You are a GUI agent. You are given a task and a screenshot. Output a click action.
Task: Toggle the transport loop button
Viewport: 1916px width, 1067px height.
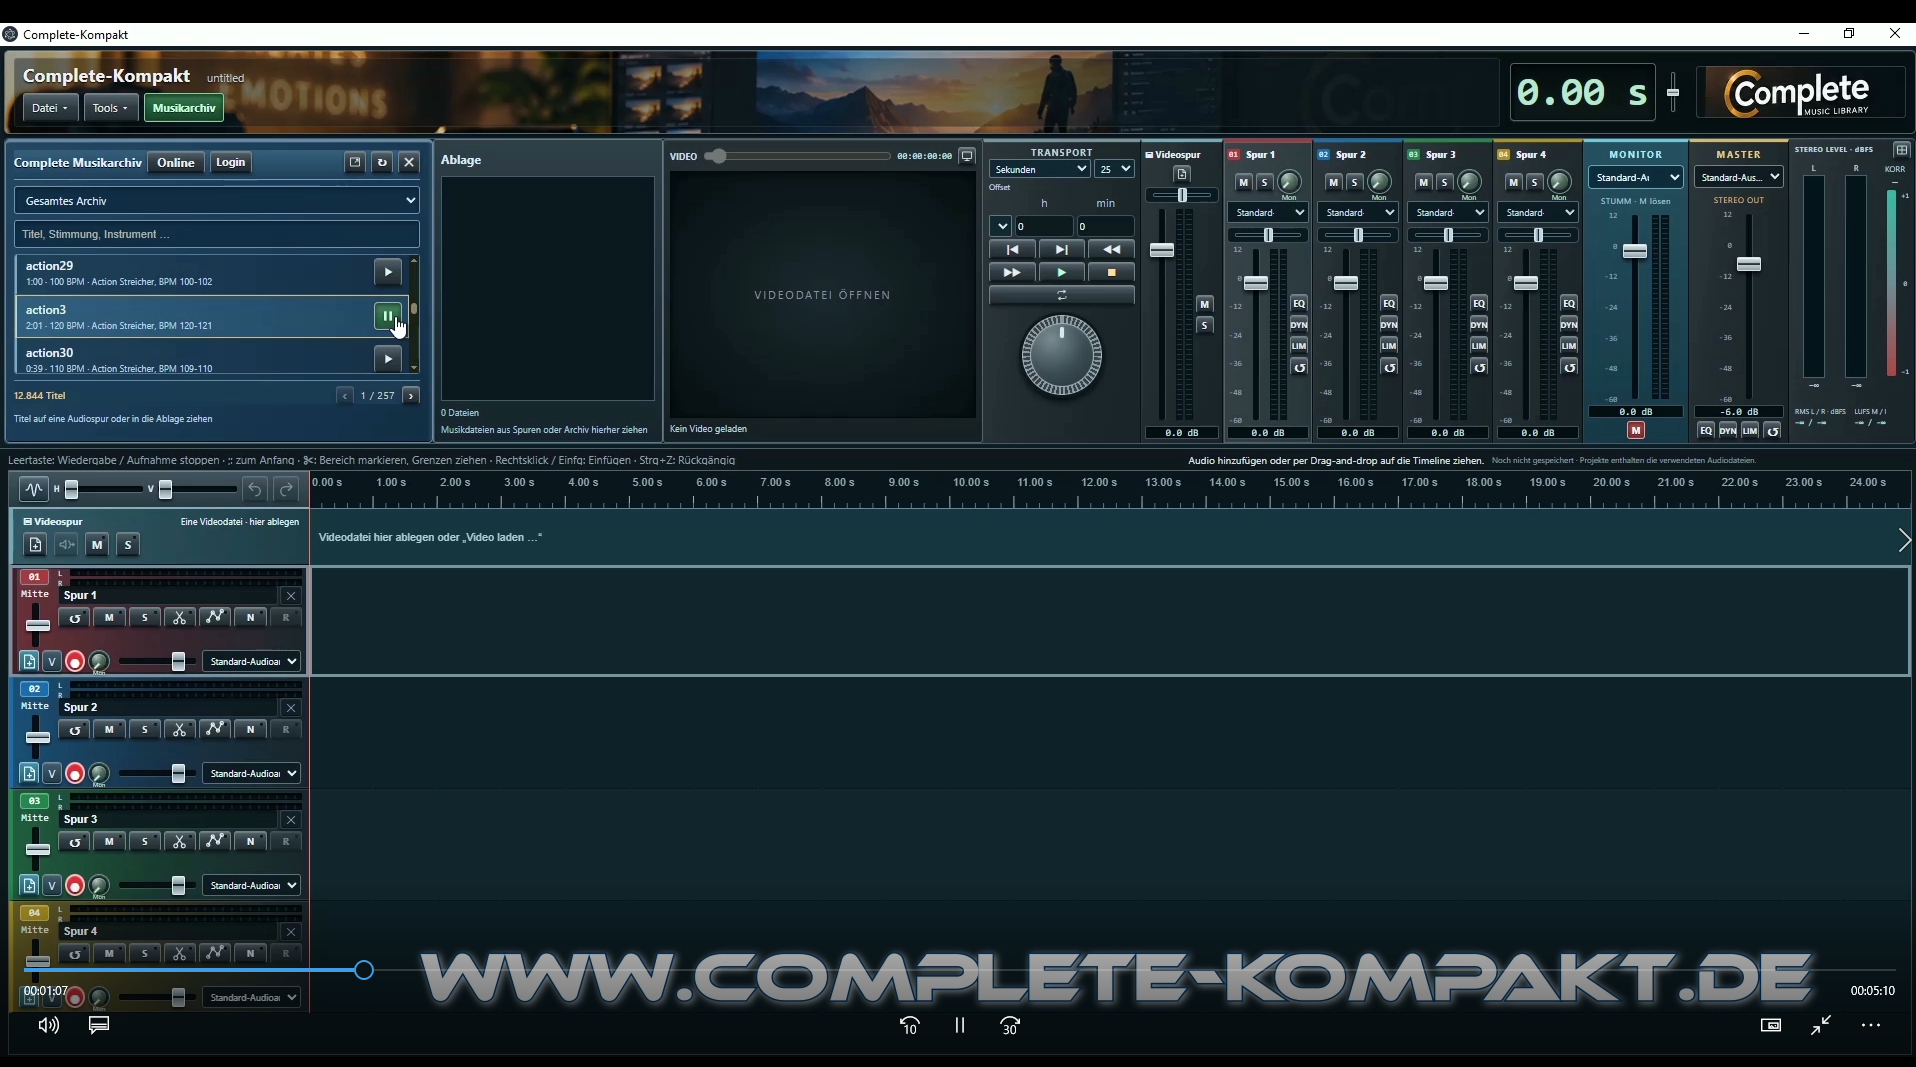tap(1062, 295)
